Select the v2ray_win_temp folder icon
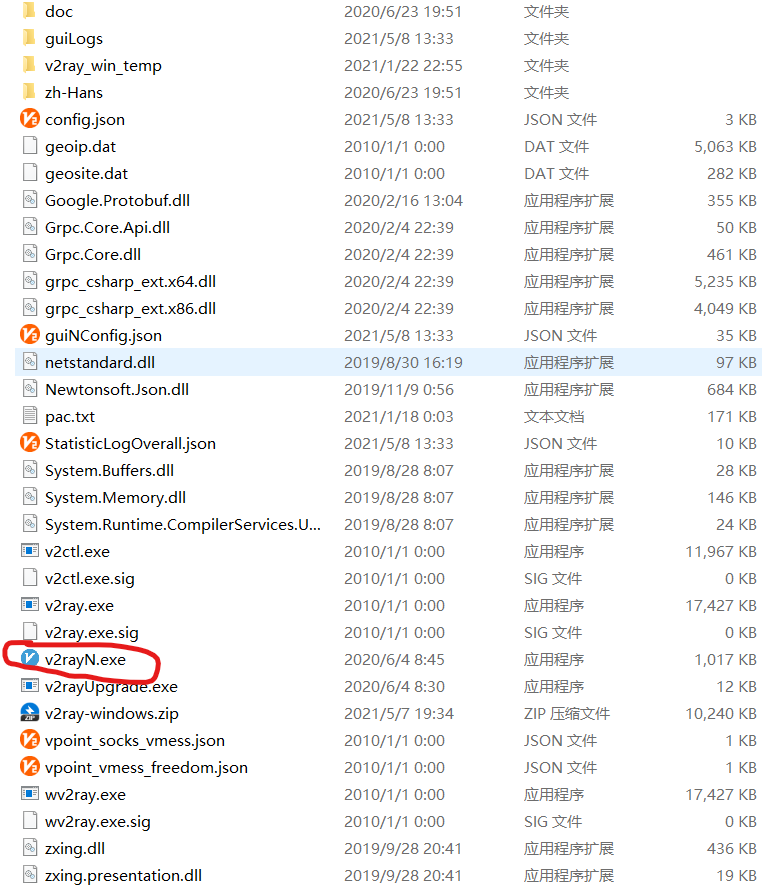This screenshot has width=771, height=888. point(29,65)
